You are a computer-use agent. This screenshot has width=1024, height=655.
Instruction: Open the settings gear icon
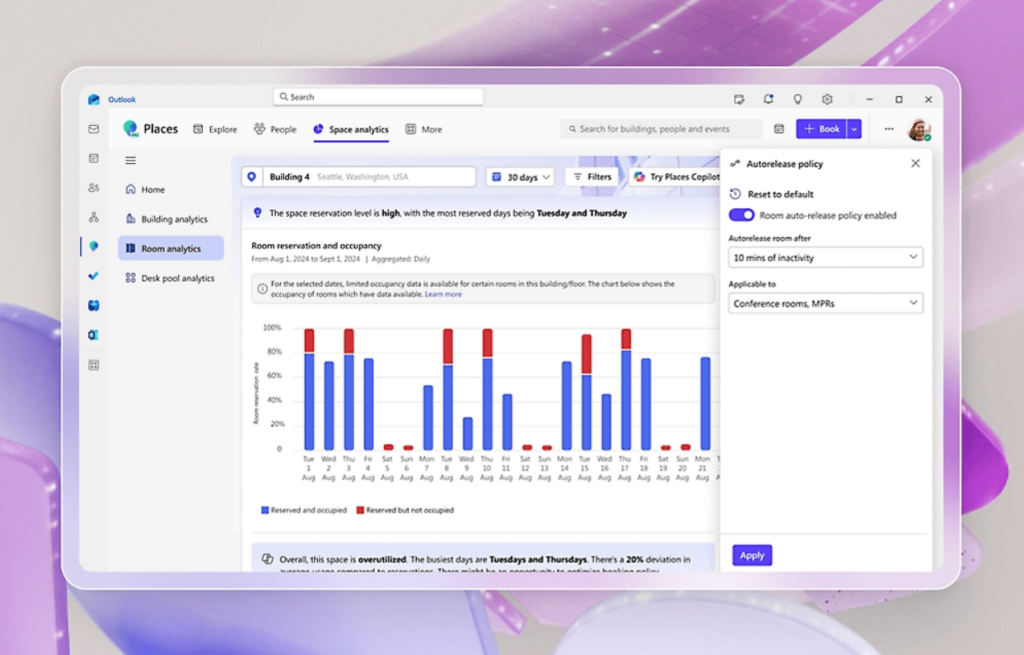pos(827,99)
